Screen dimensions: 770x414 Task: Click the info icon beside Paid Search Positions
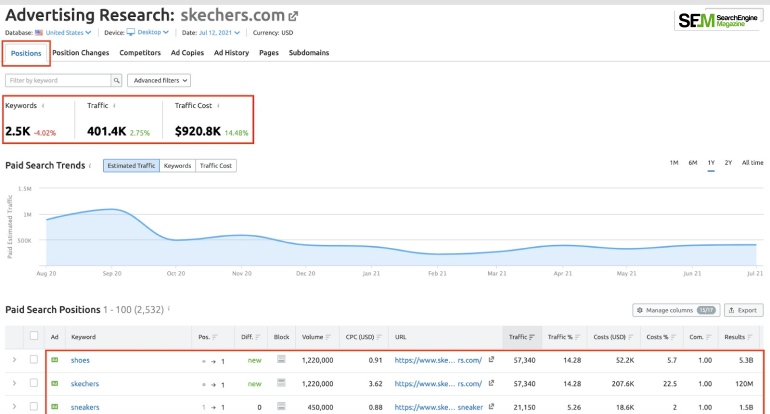(169, 309)
